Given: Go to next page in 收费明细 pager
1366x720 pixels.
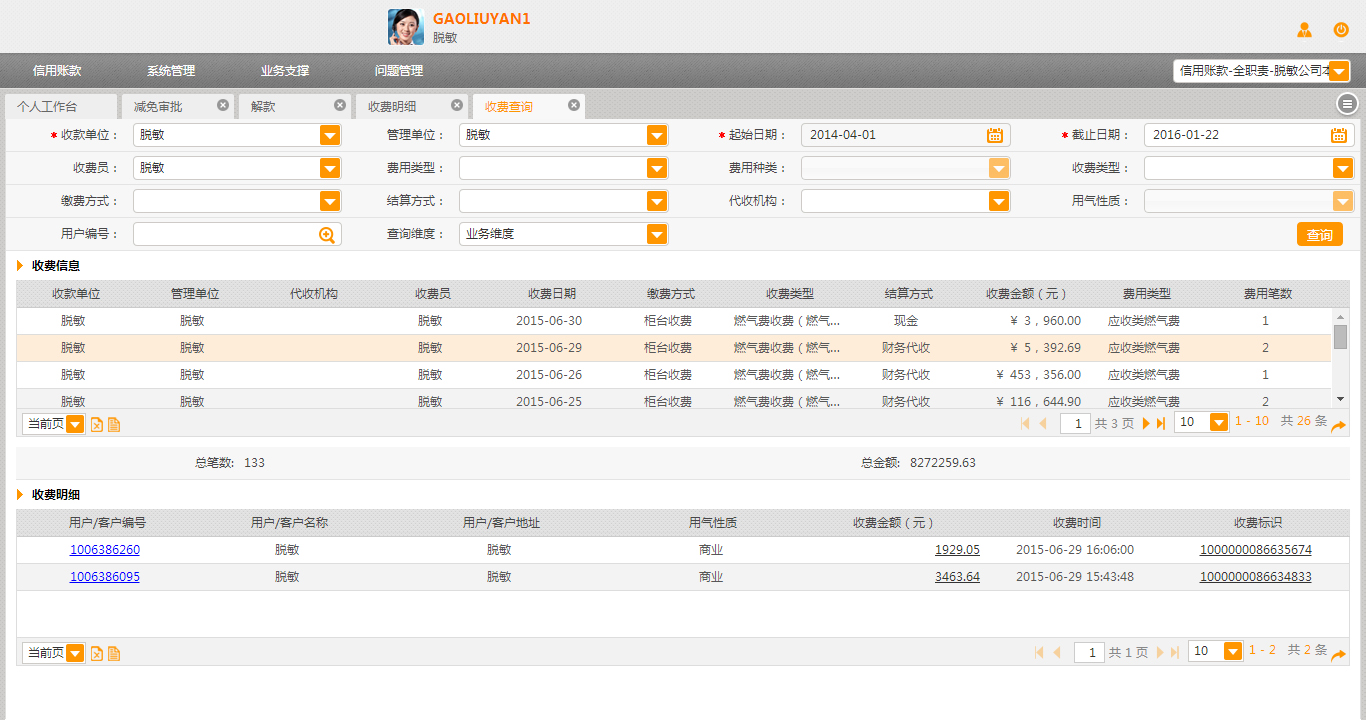Looking at the screenshot, I should coord(1160,652).
